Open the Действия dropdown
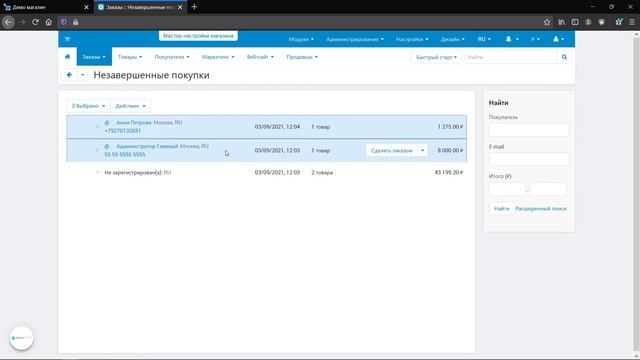The width and height of the screenshot is (640, 360). click(130, 106)
